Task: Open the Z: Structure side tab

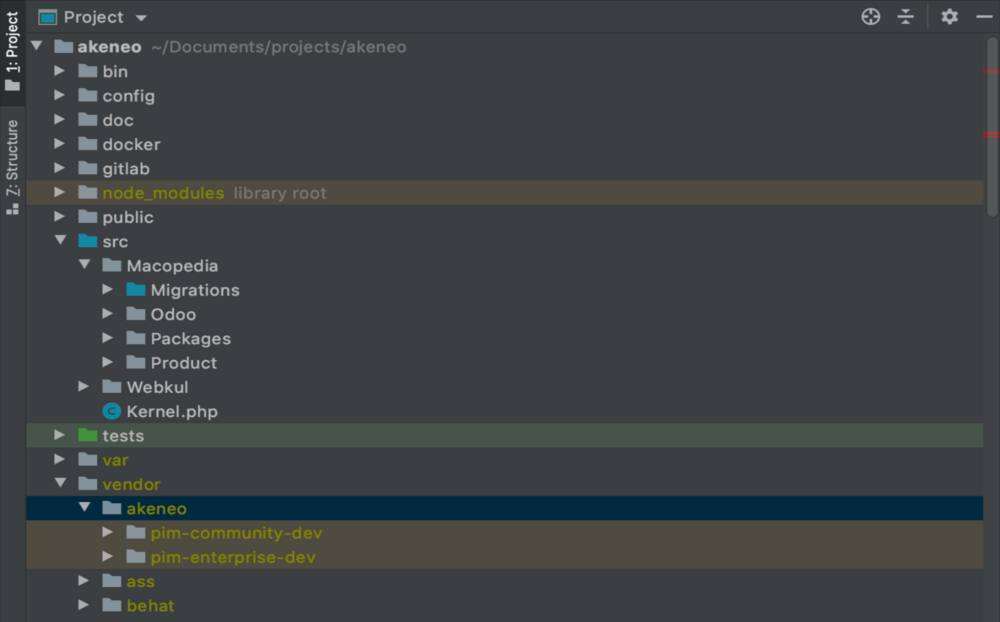Action: click(12, 165)
